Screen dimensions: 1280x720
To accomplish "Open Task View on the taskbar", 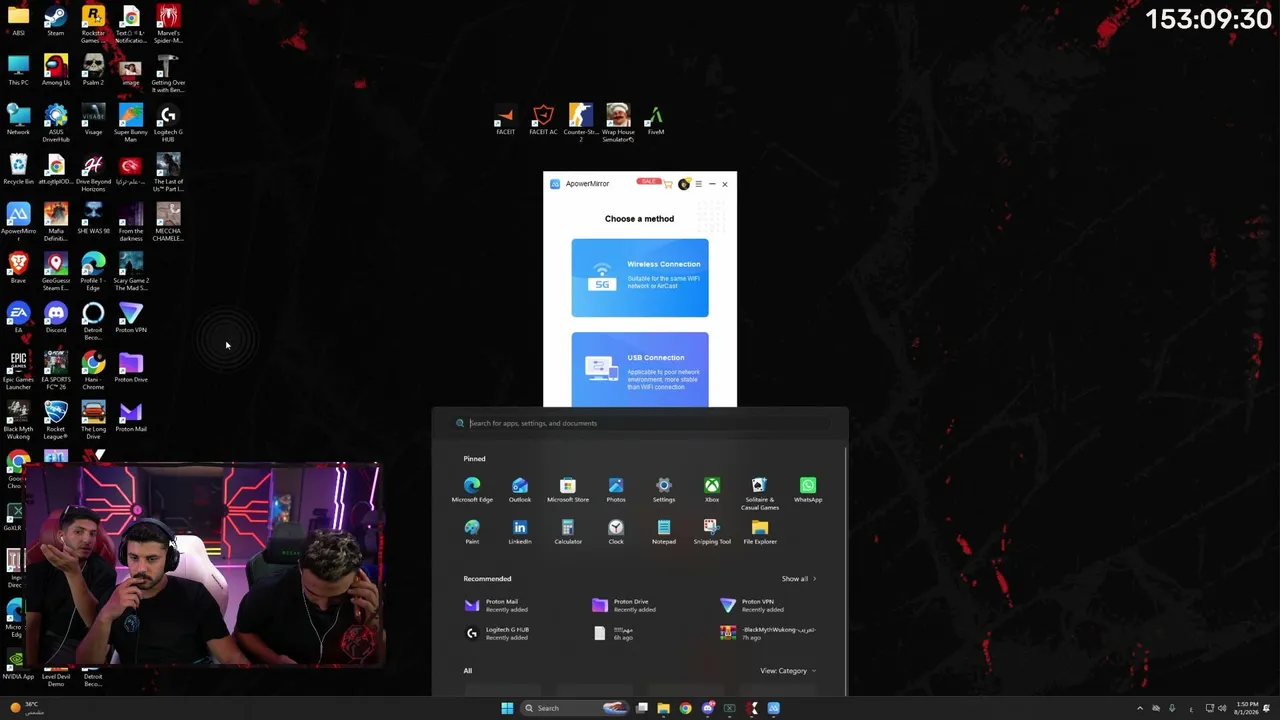I will 642,708.
